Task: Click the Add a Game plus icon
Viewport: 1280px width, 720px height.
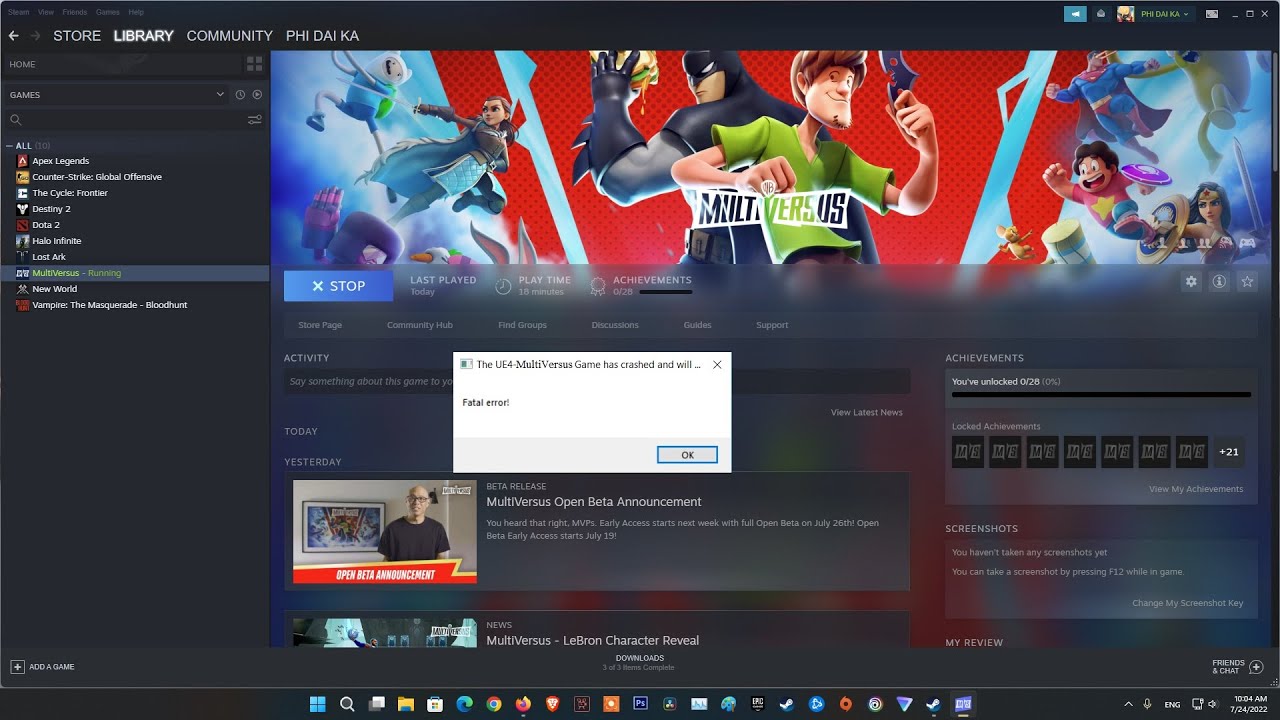Action: 17,666
